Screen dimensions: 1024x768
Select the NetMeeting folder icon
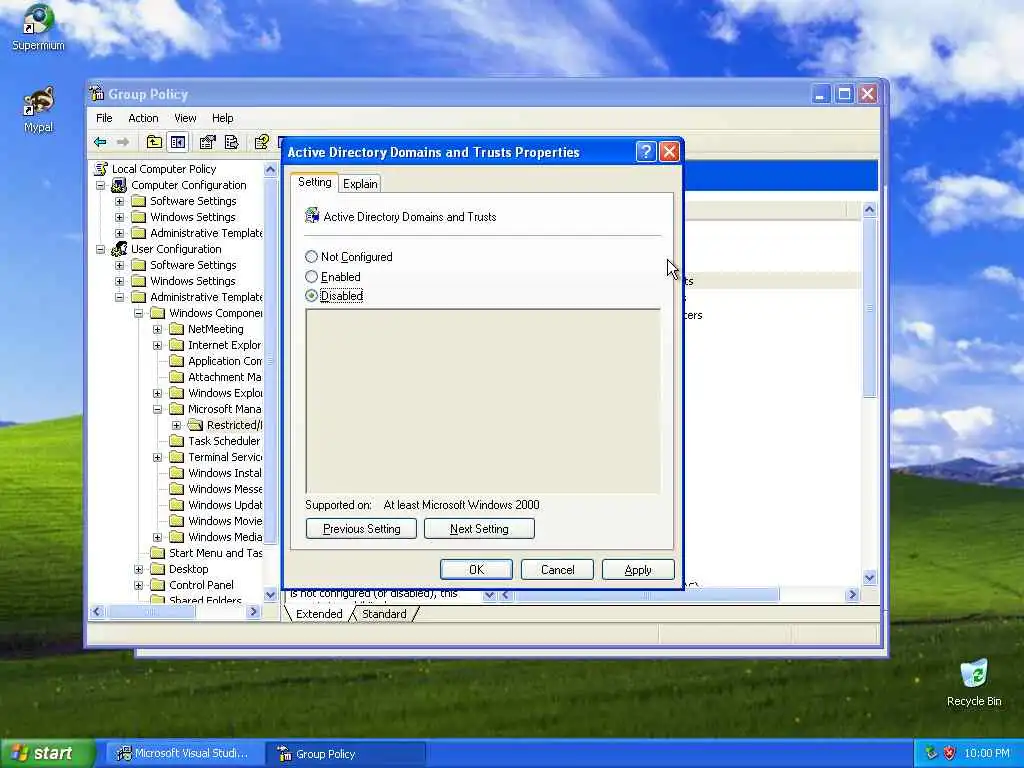176,329
